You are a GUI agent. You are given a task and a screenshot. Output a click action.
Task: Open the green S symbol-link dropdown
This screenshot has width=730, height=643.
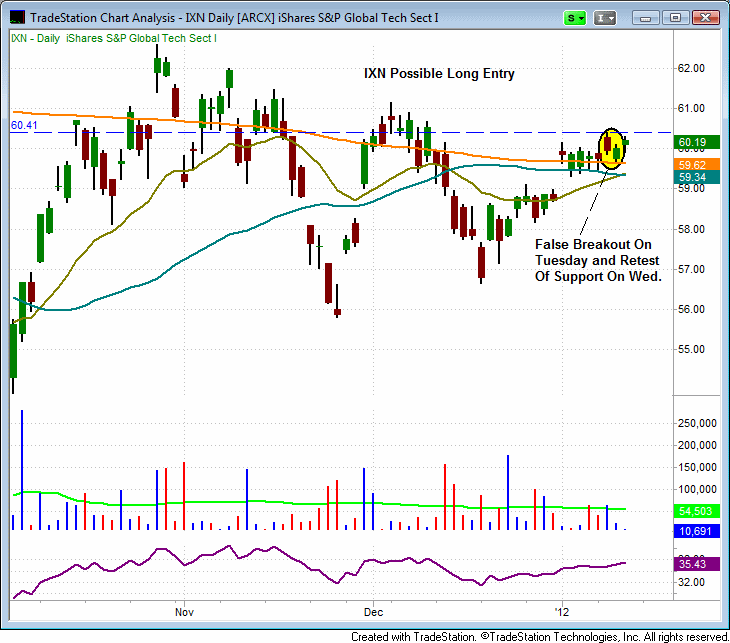coord(575,18)
